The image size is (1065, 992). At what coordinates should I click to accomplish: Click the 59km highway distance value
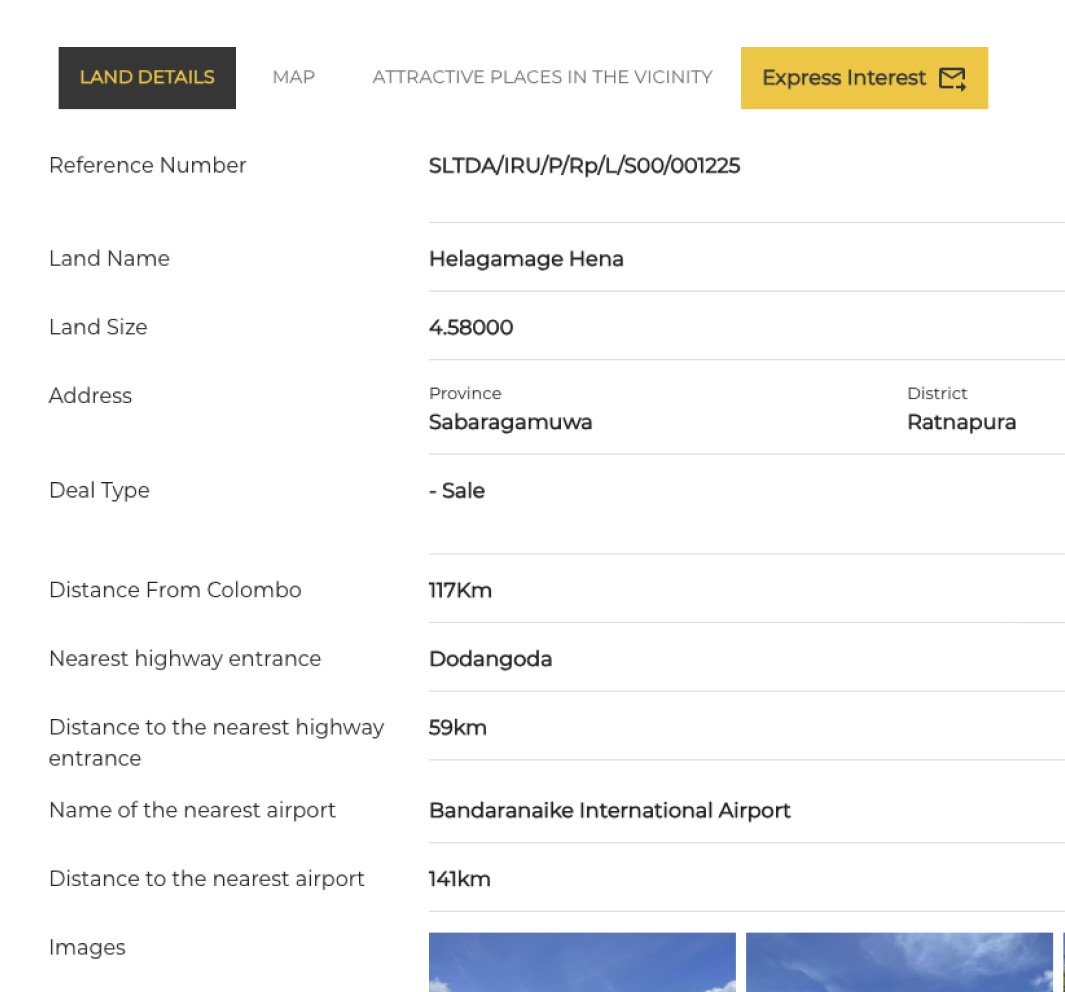(x=457, y=728)
